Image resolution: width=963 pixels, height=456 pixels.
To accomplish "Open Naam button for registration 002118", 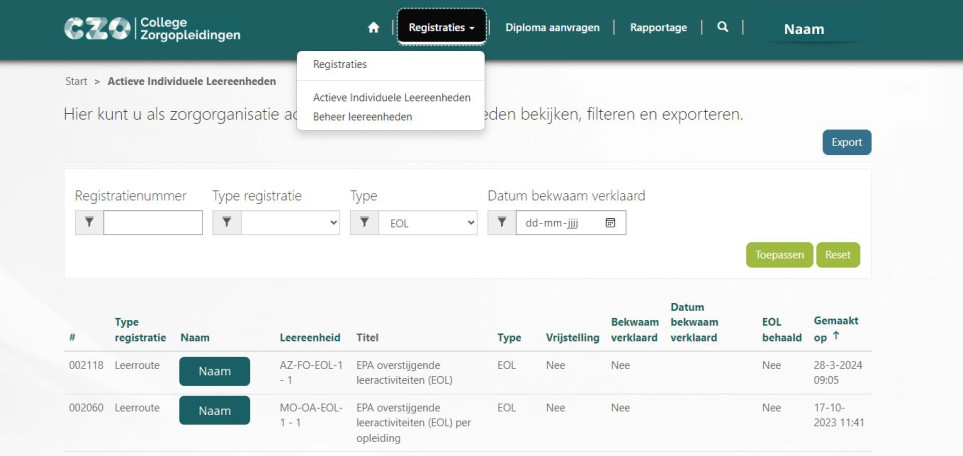I will click(x=214, y=371).
